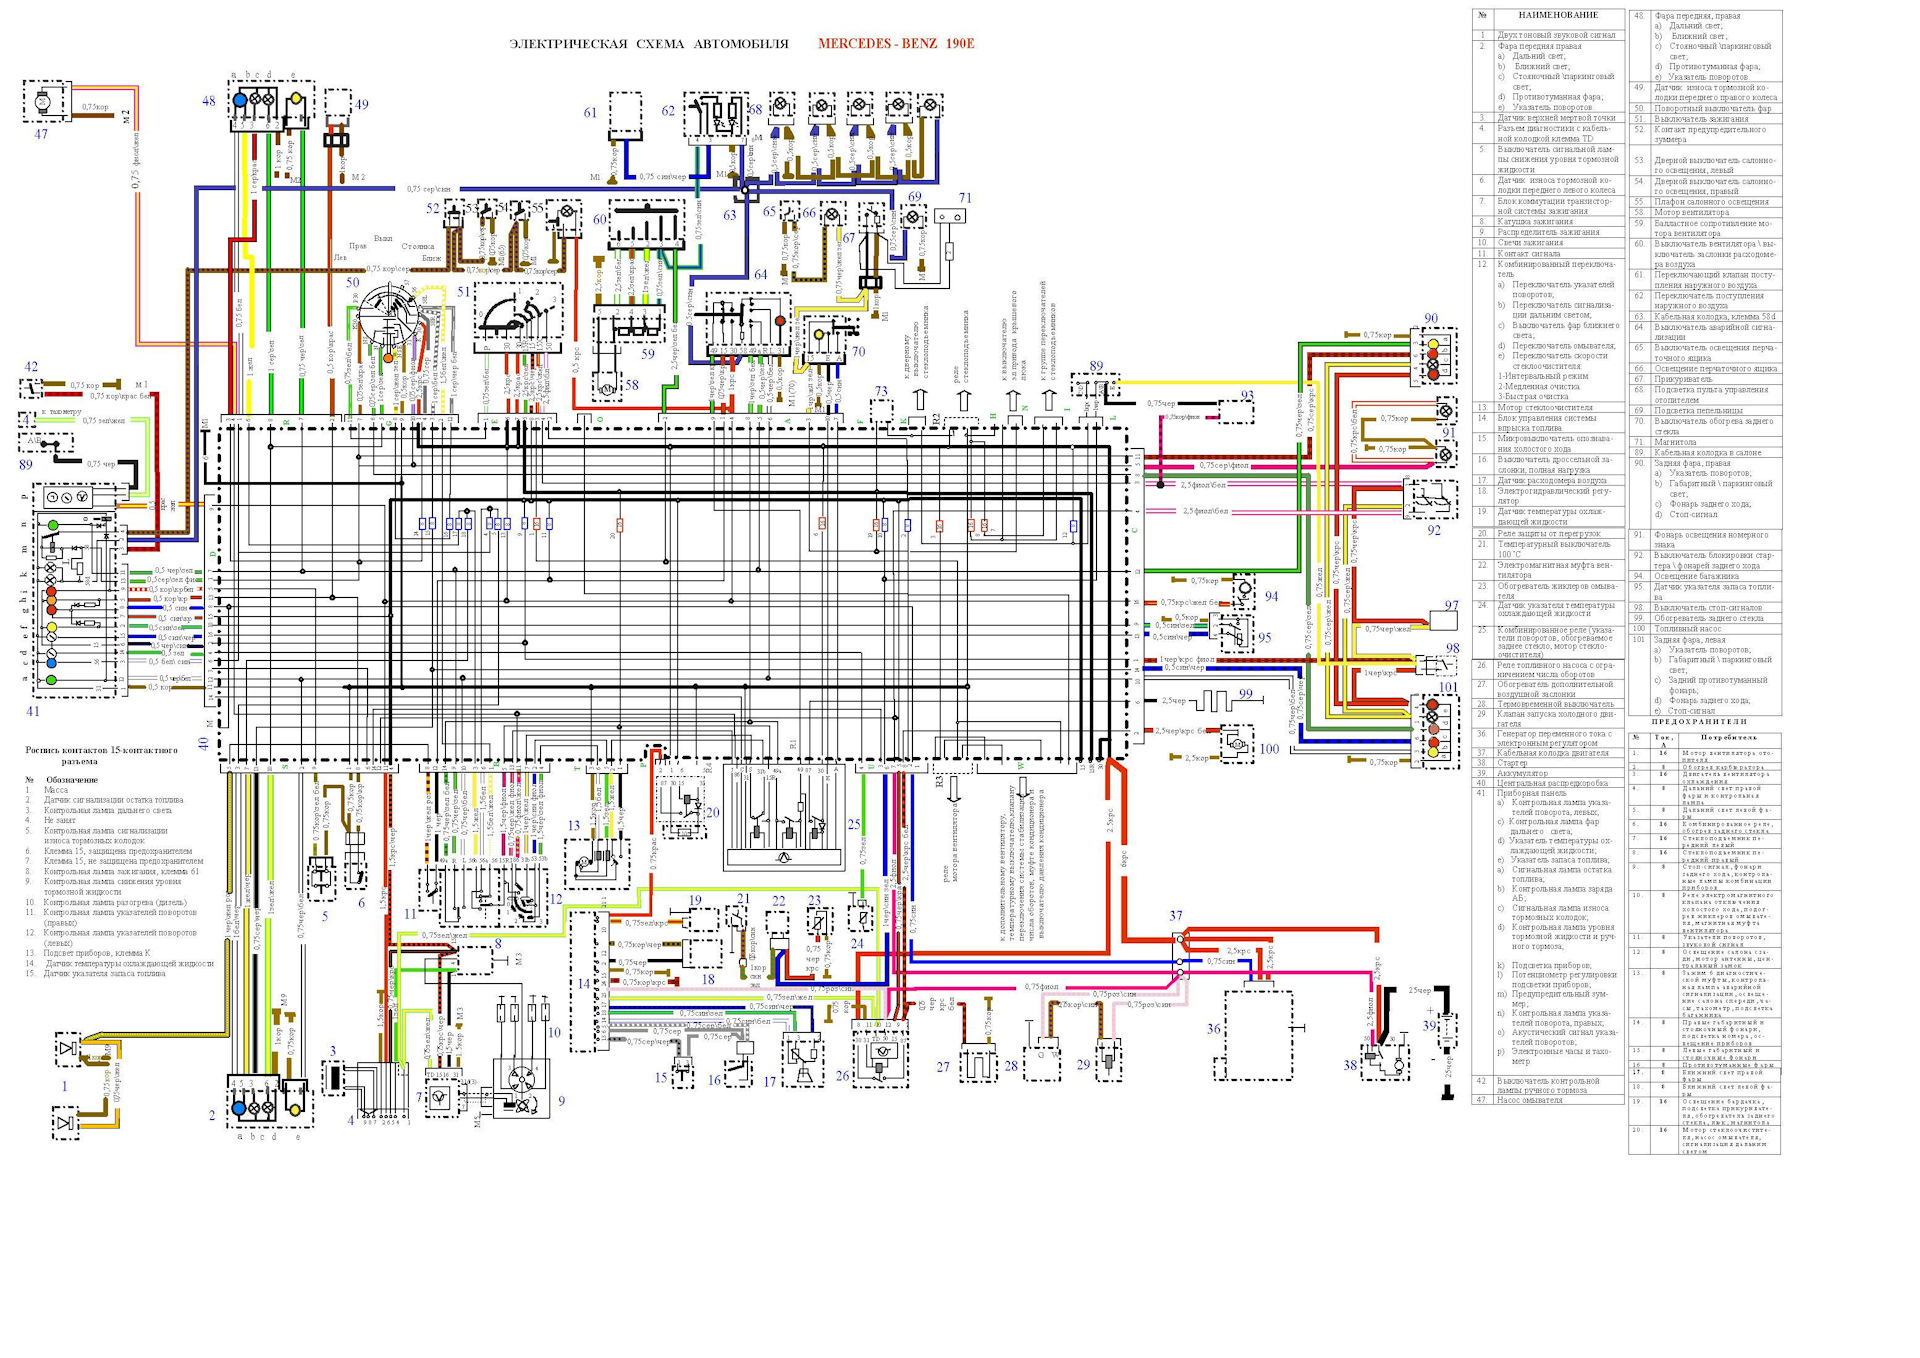Select the component number 71 label
The height and width of the screenshot is (1358, 1920).
click(x=965, y=198)
